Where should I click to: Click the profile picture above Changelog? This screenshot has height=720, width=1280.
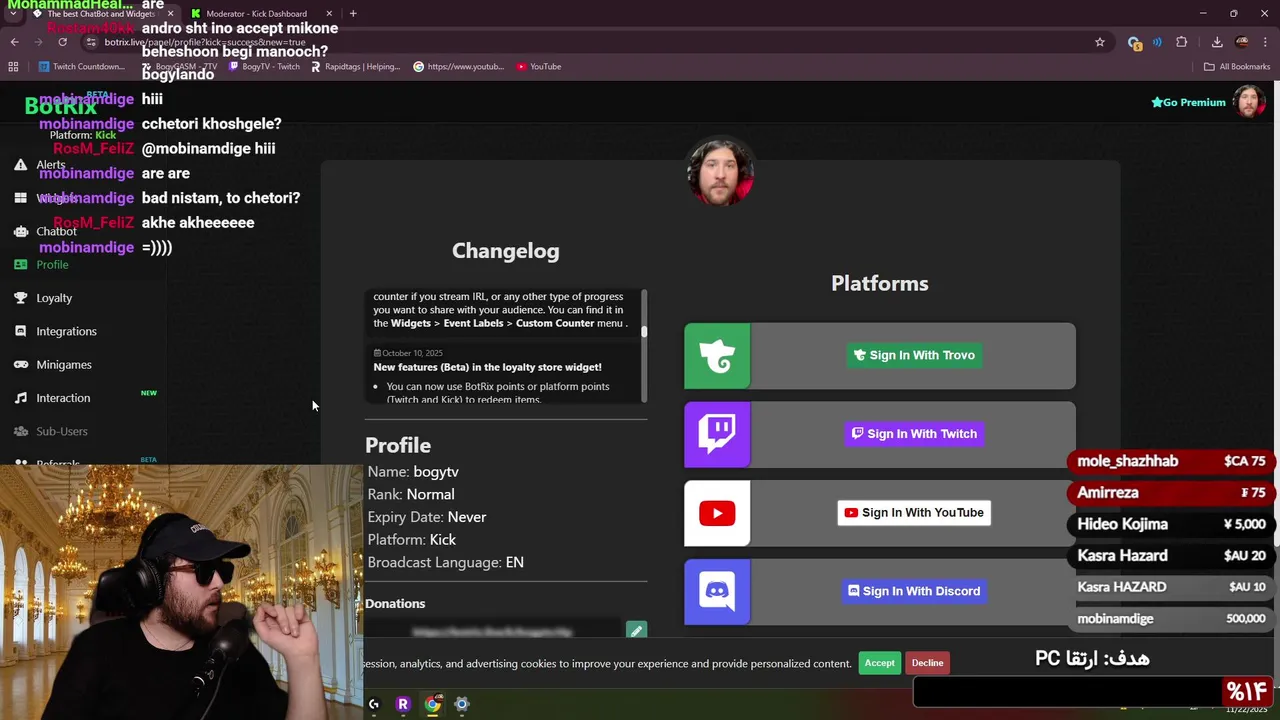tap(720, 172)
